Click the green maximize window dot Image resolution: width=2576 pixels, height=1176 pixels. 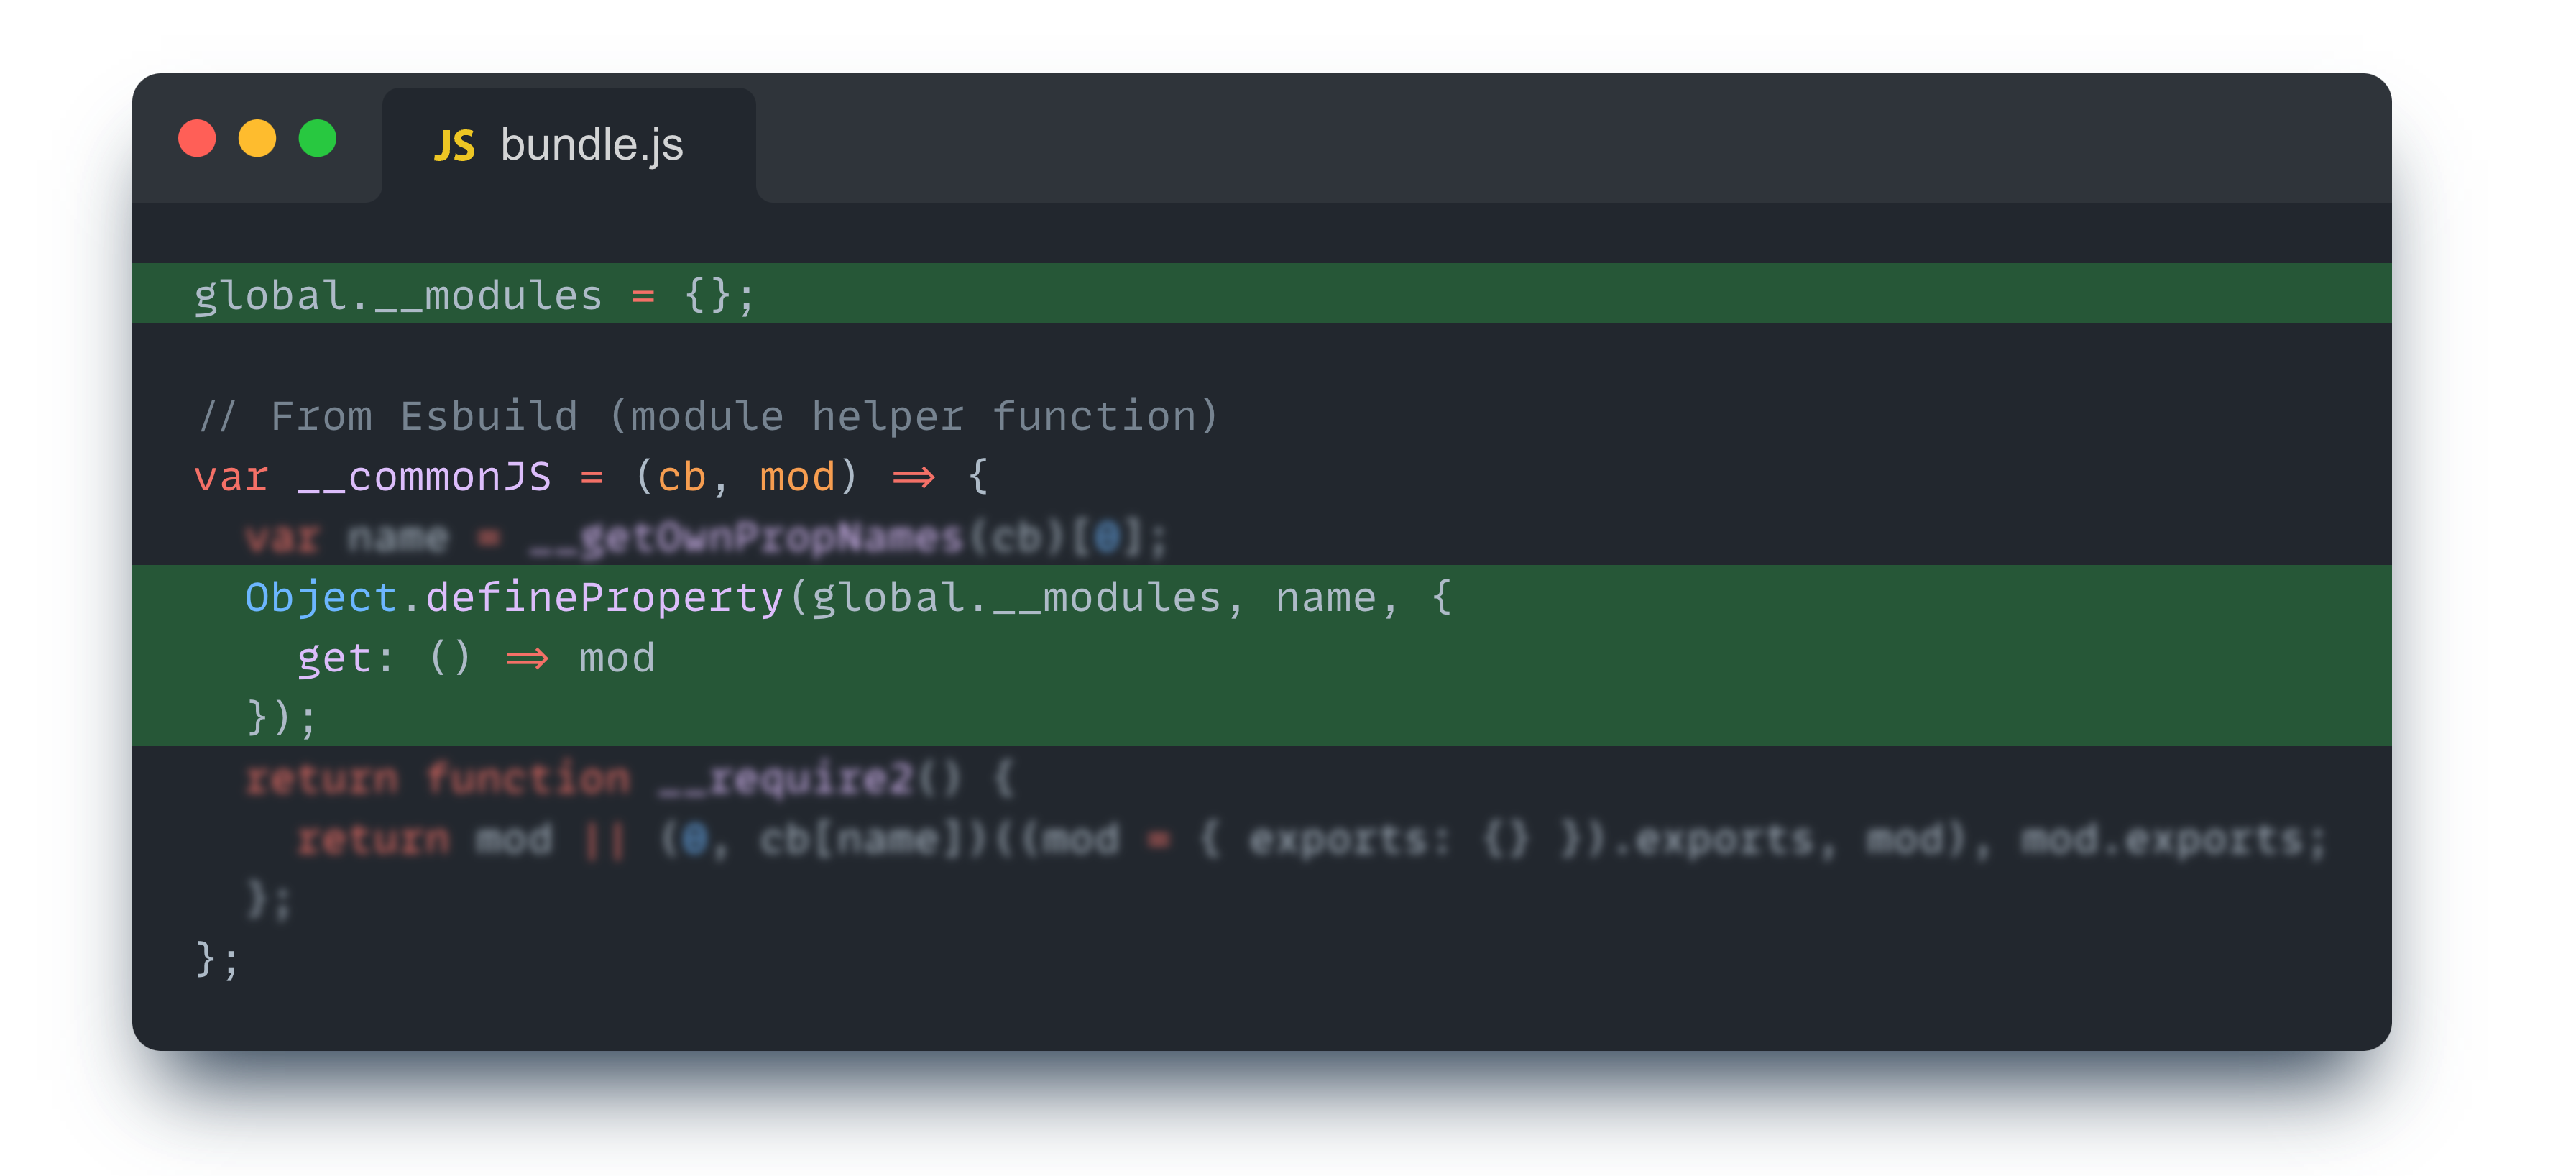[318, 138]
